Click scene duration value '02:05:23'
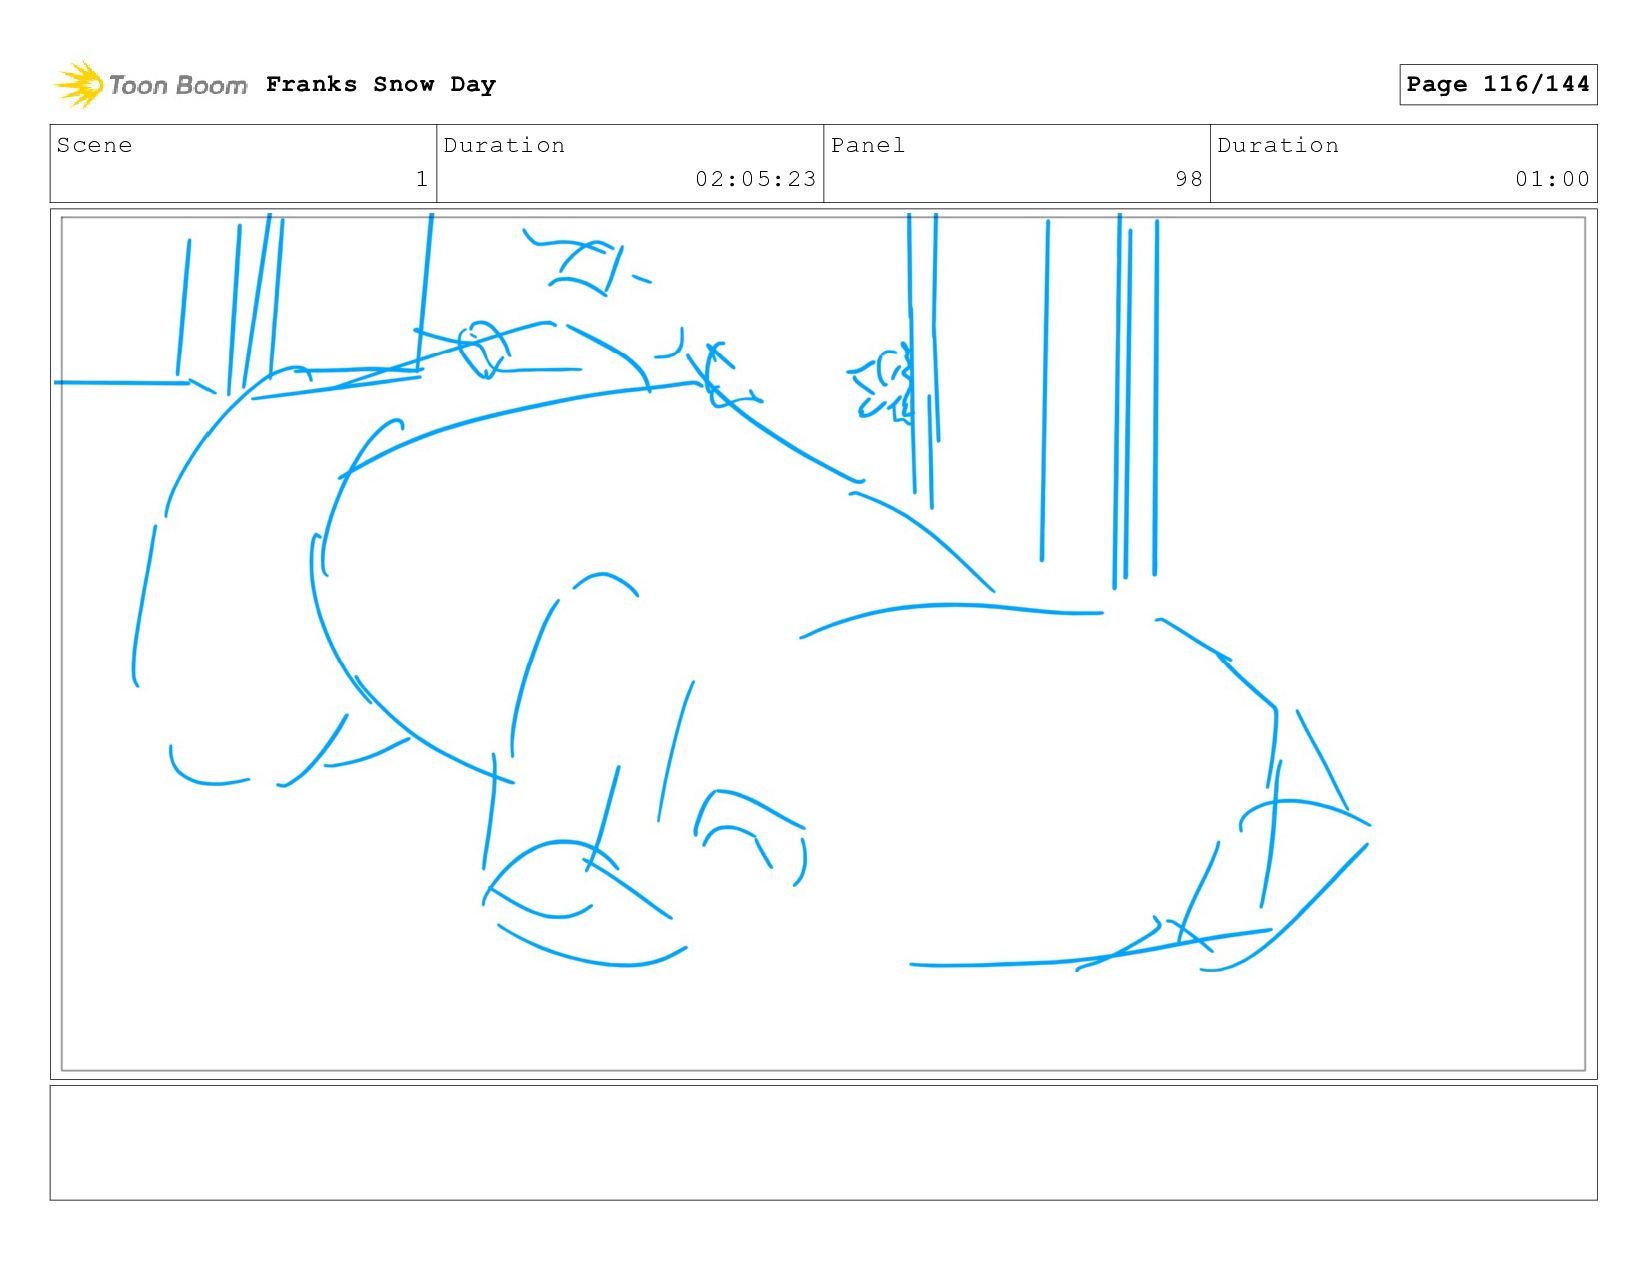Image resolution: width=1650 pixels, height=1275 pixels. coord(756,179)
